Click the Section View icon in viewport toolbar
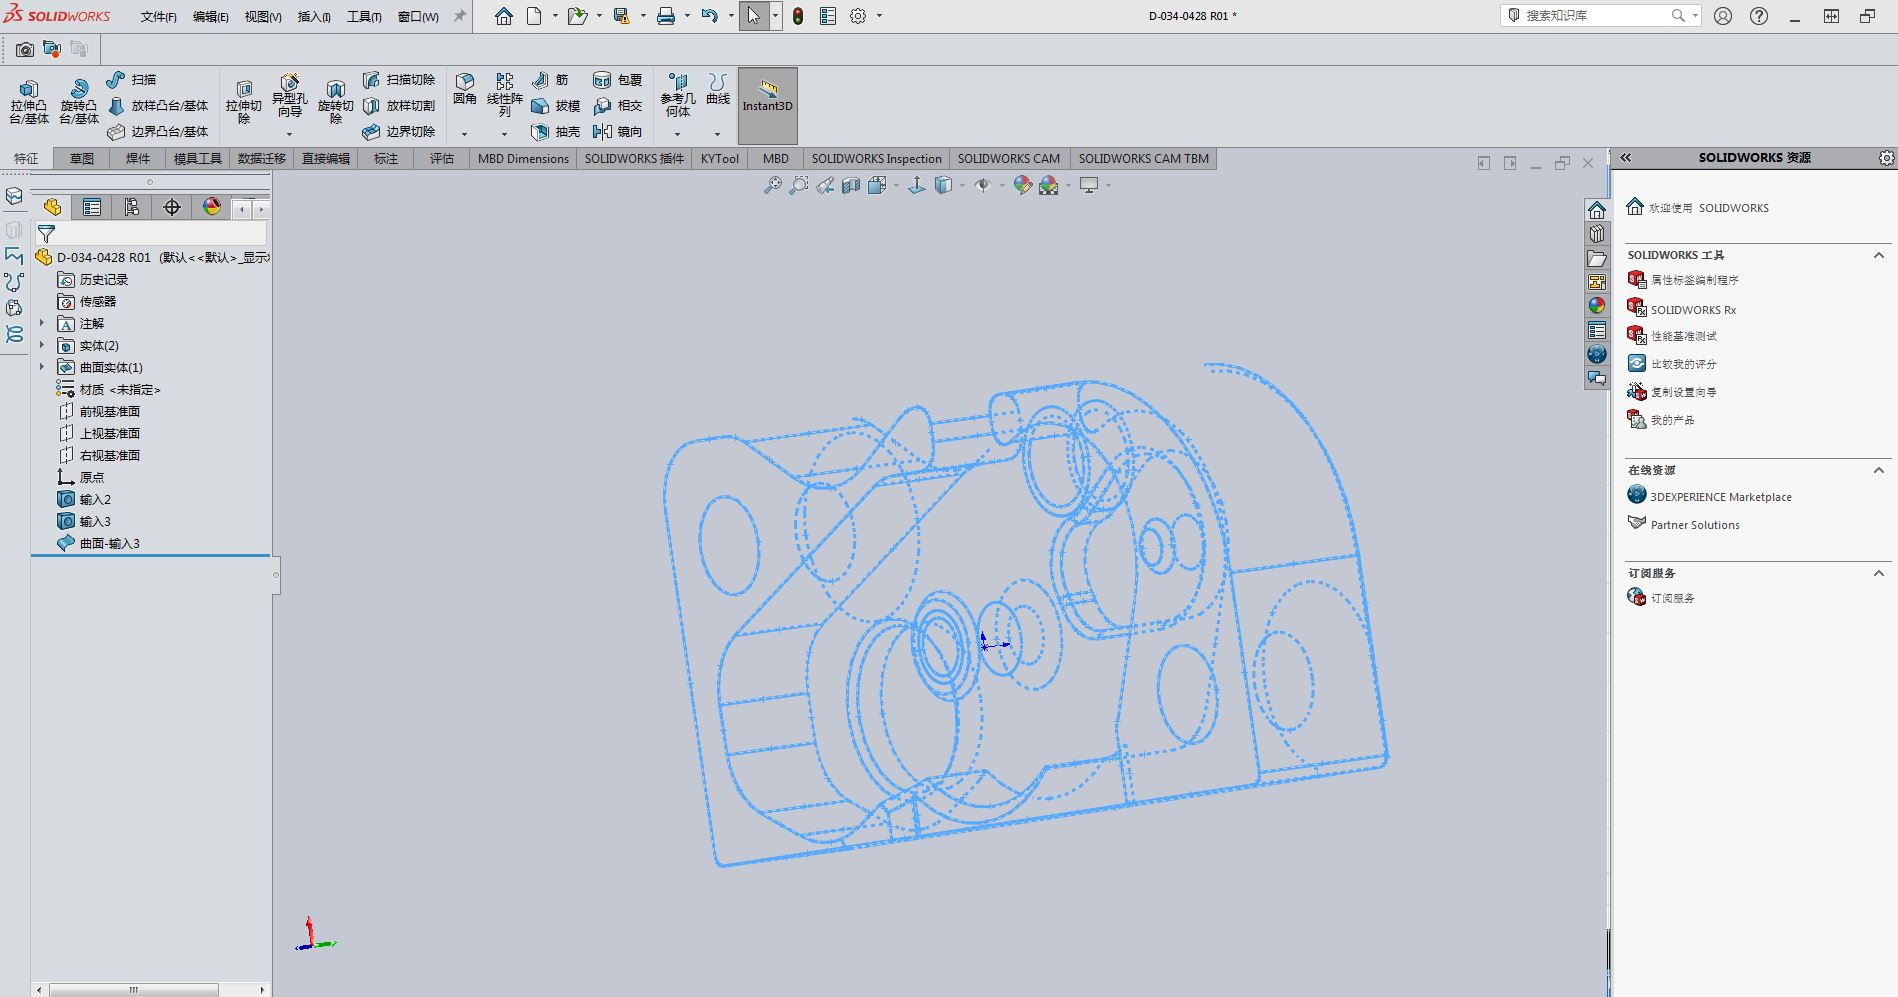 pos(851,185)
